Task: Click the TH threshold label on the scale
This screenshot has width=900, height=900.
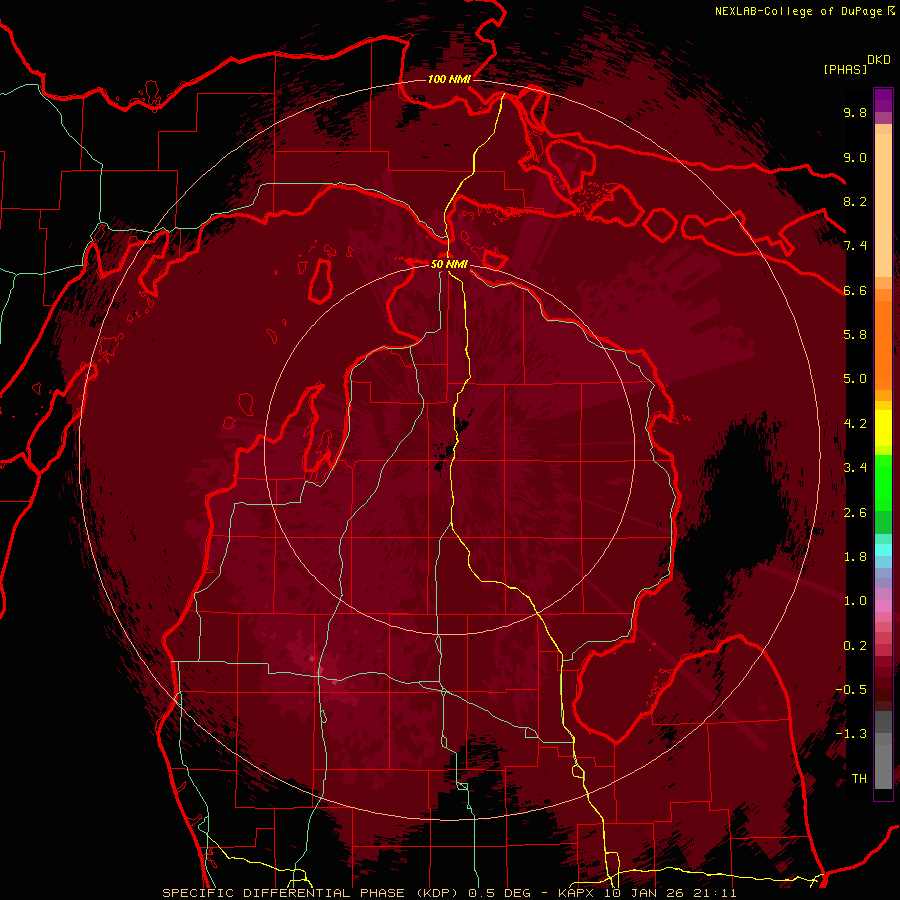Action: coord(859,779)
